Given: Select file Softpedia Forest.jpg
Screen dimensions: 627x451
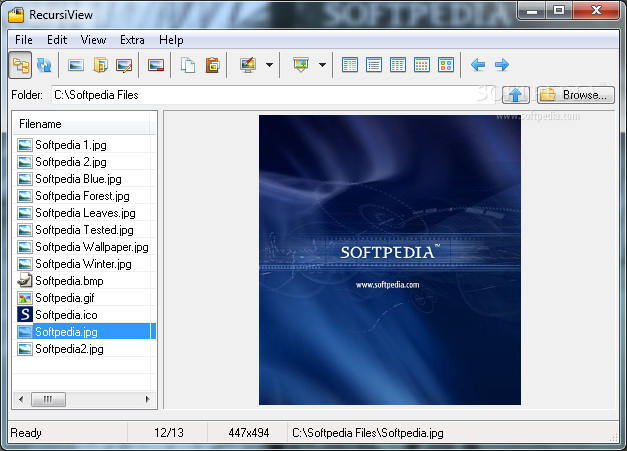Looking at the screenshot, I should (x=84, y=196).
